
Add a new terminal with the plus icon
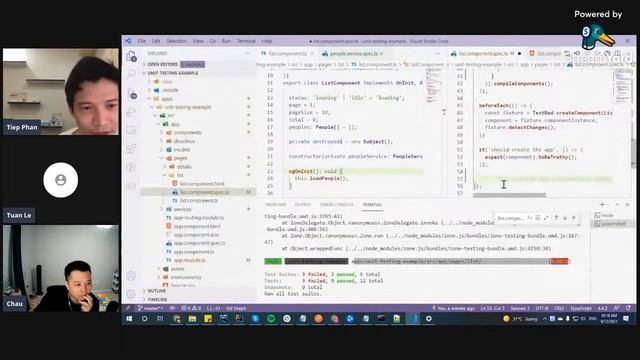602,204
